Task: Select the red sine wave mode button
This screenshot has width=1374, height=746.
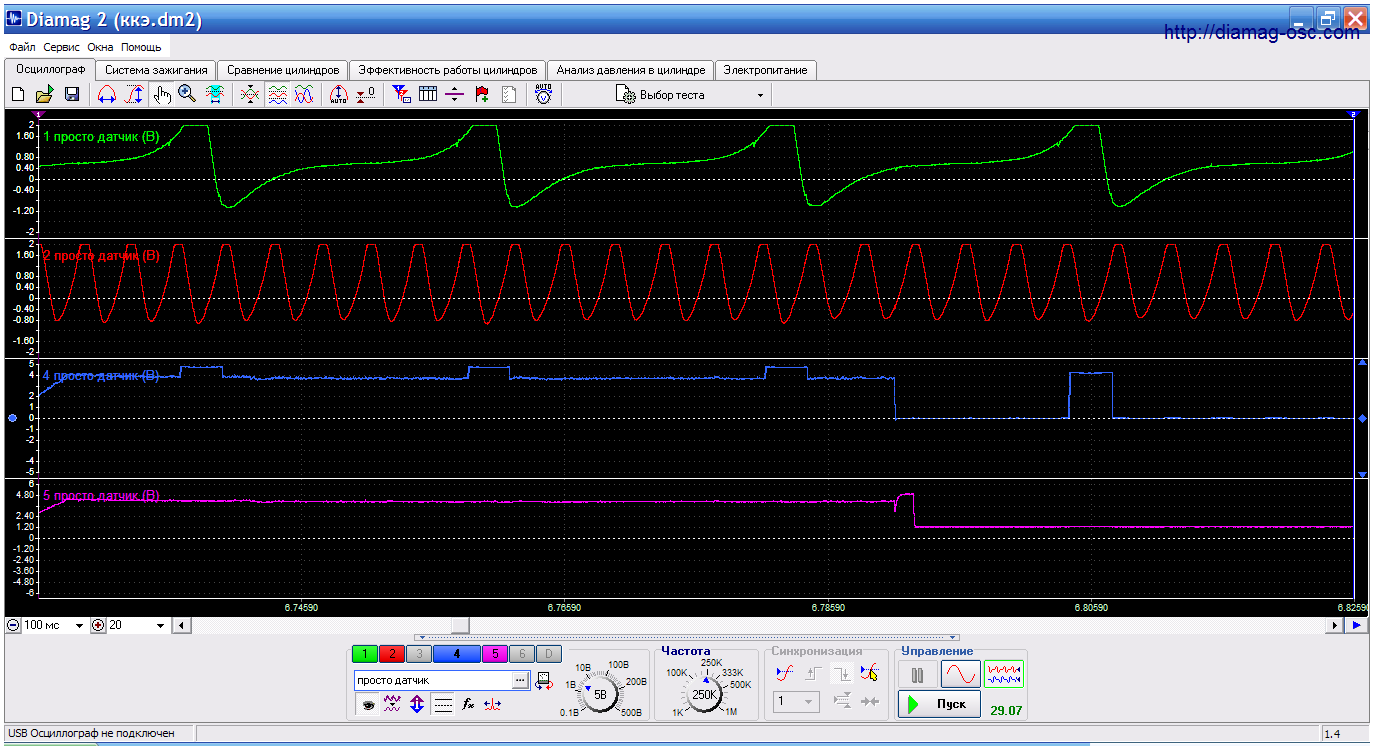Action: pos(960,675)
